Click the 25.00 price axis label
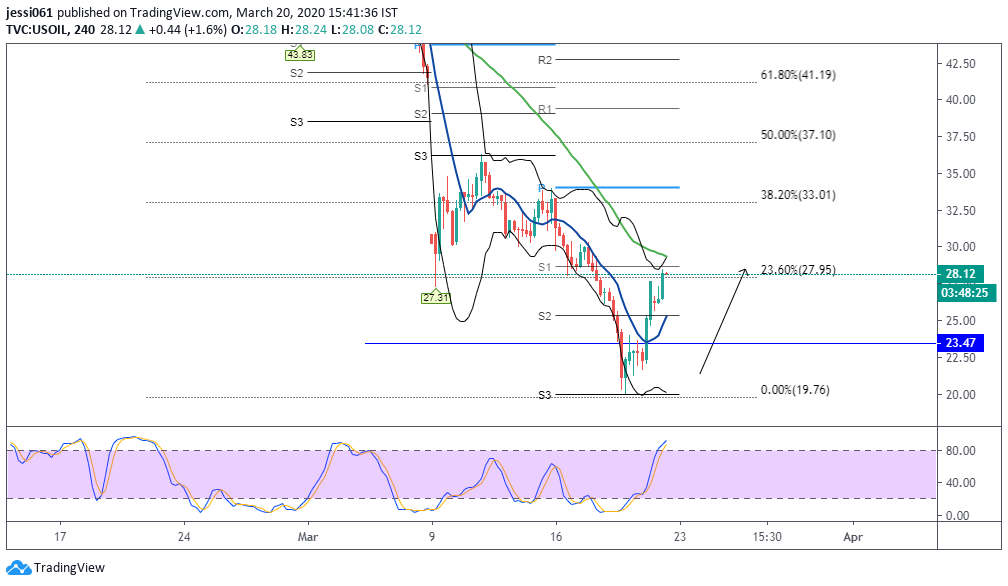The width and height of the screenshot is (1008, 586). [x=960, y=321]
